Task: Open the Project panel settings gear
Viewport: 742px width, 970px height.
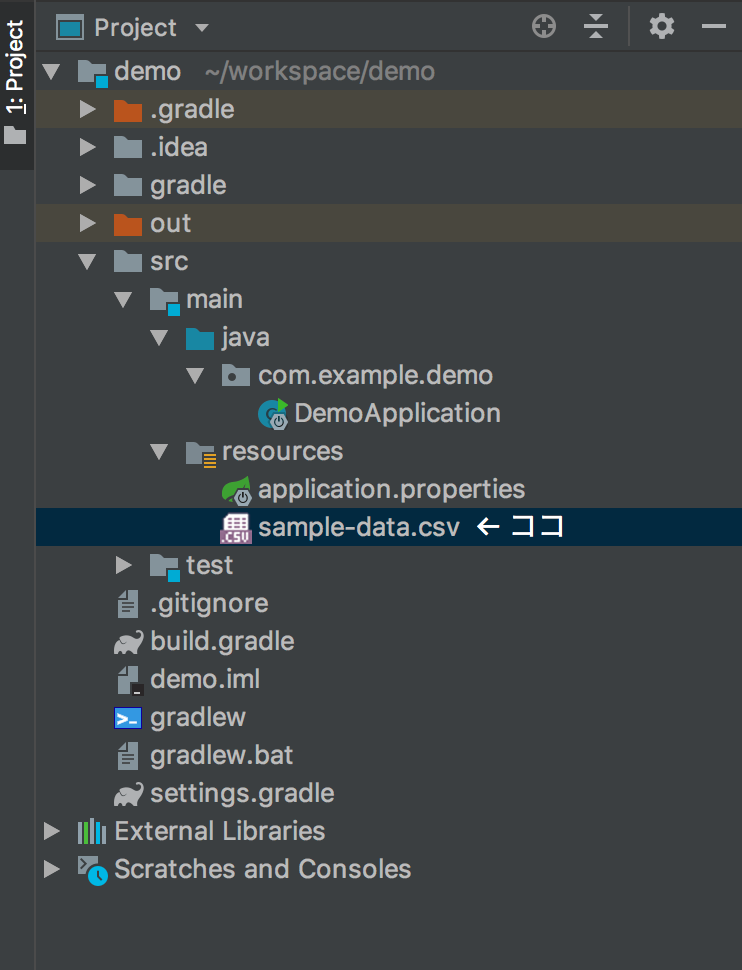Action: (660, 26)
